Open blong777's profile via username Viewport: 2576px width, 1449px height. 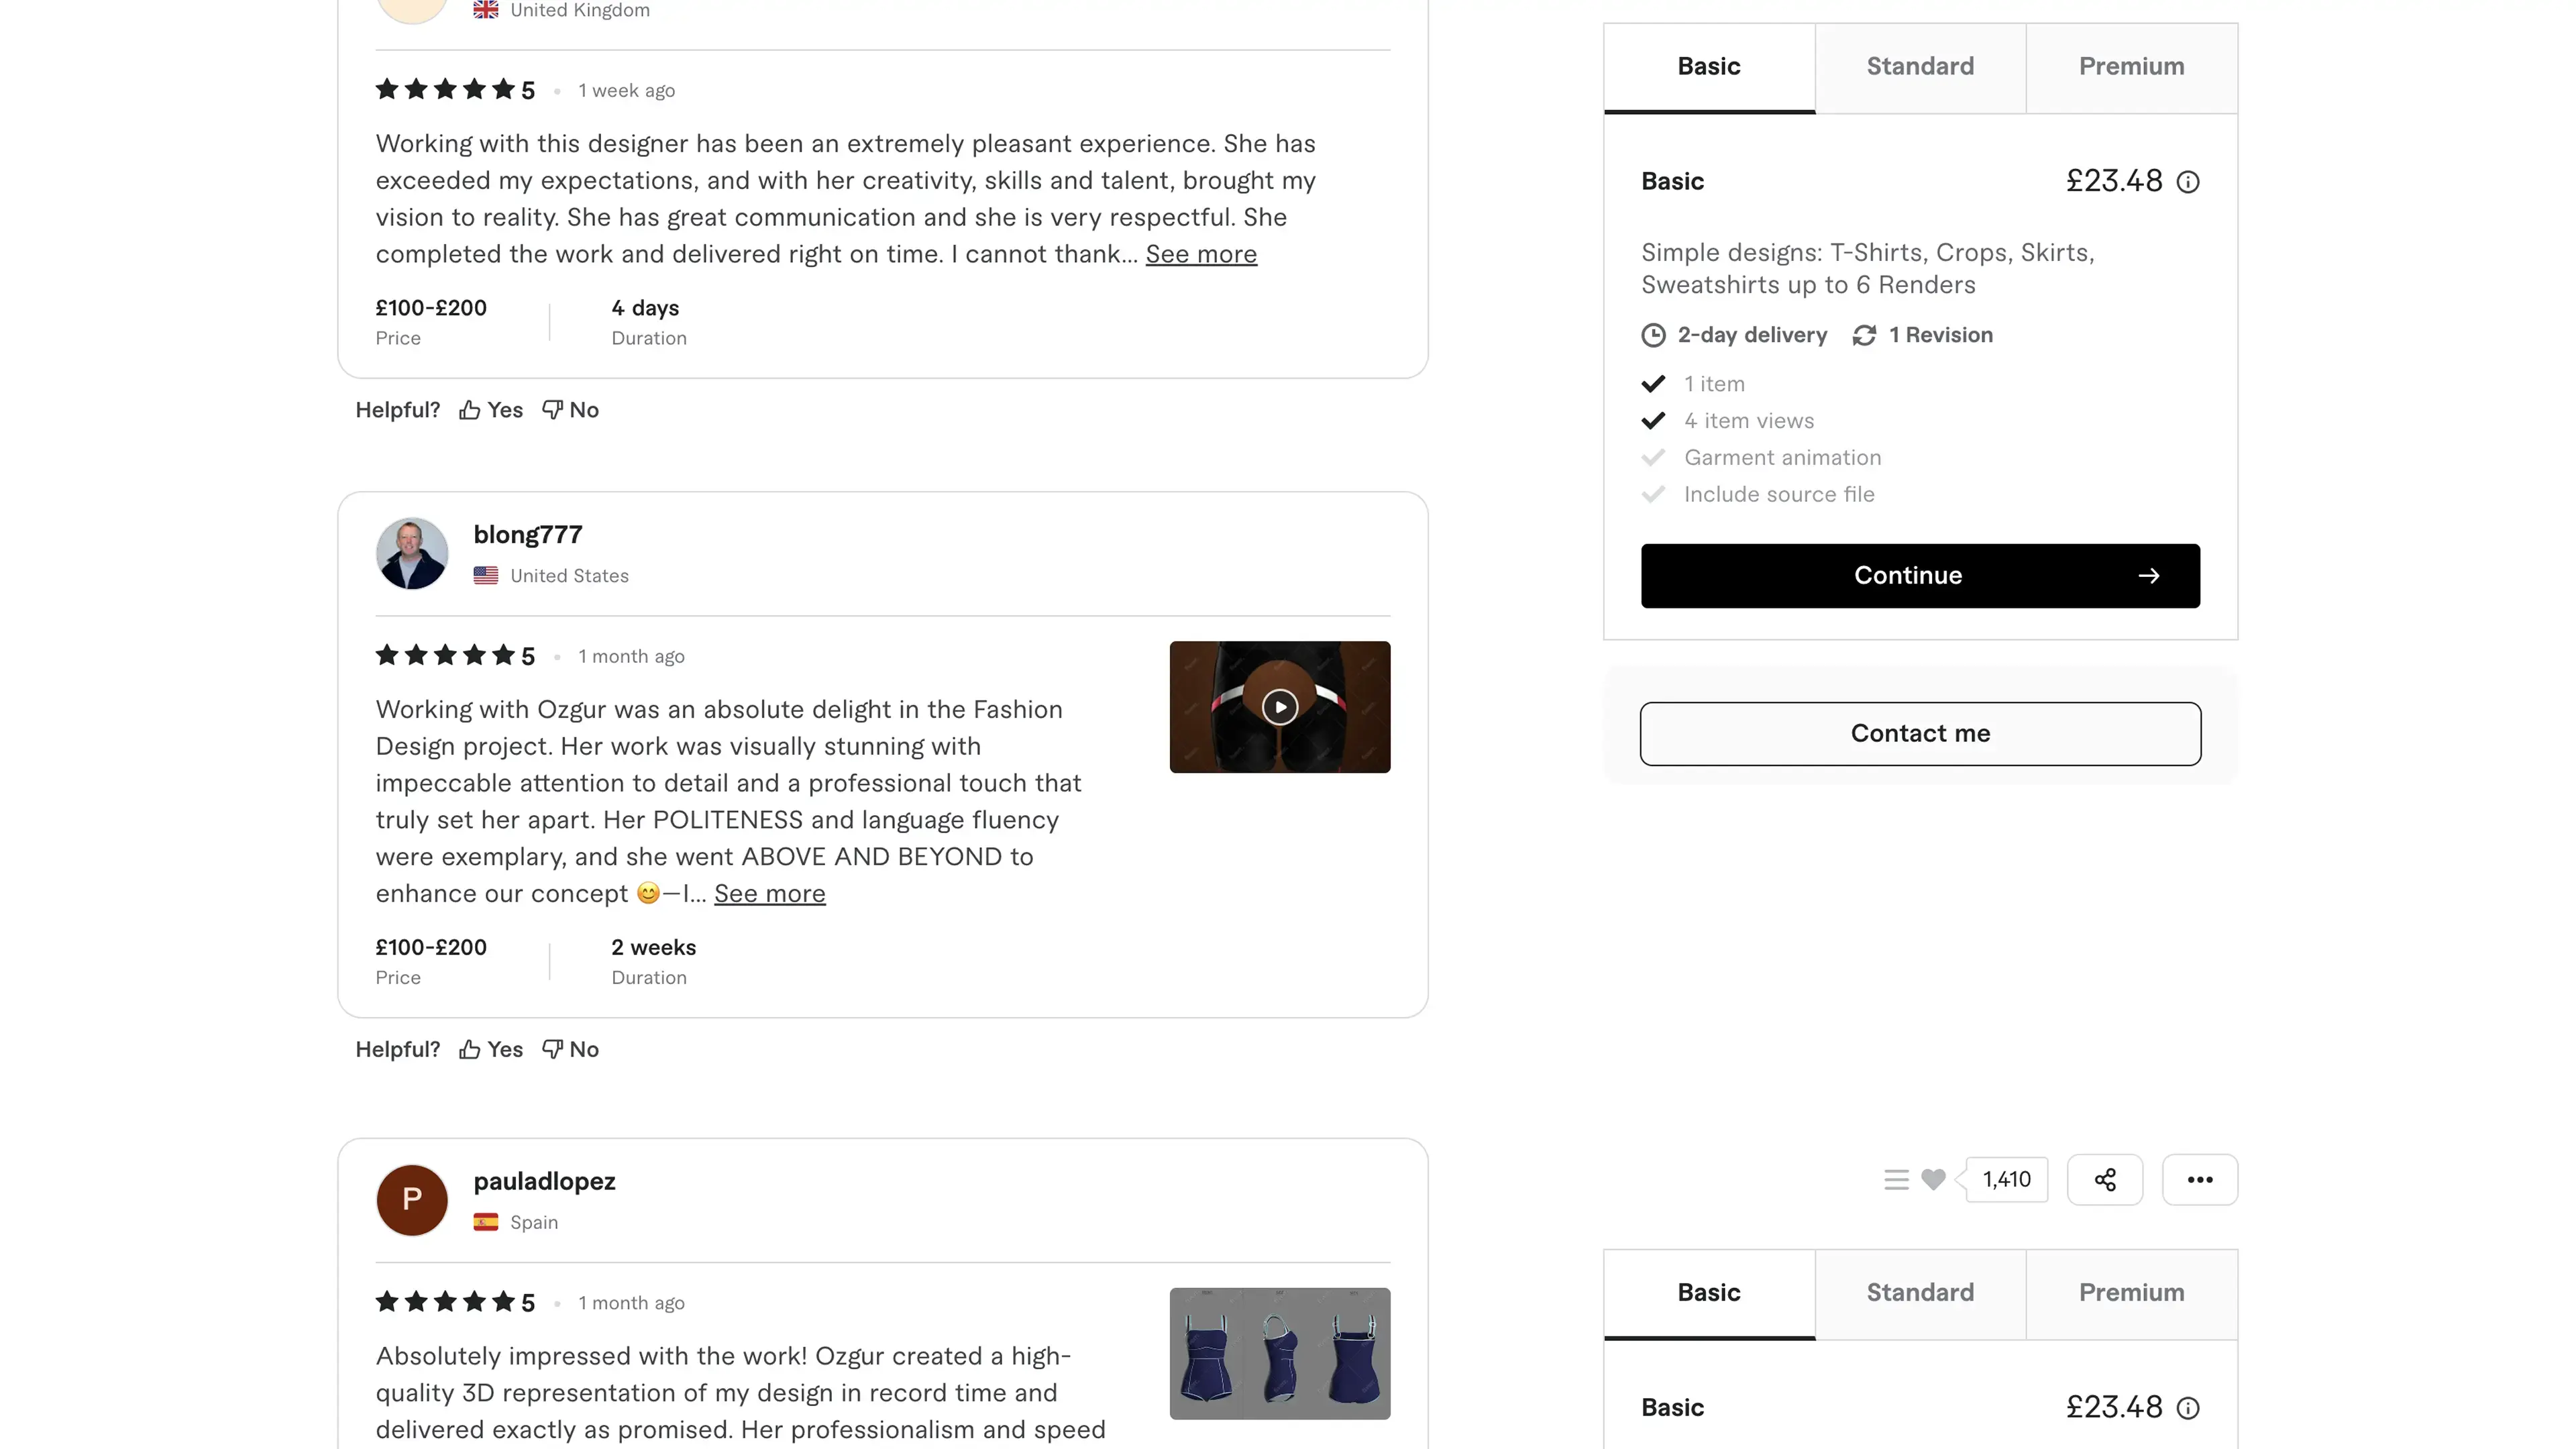528,535
